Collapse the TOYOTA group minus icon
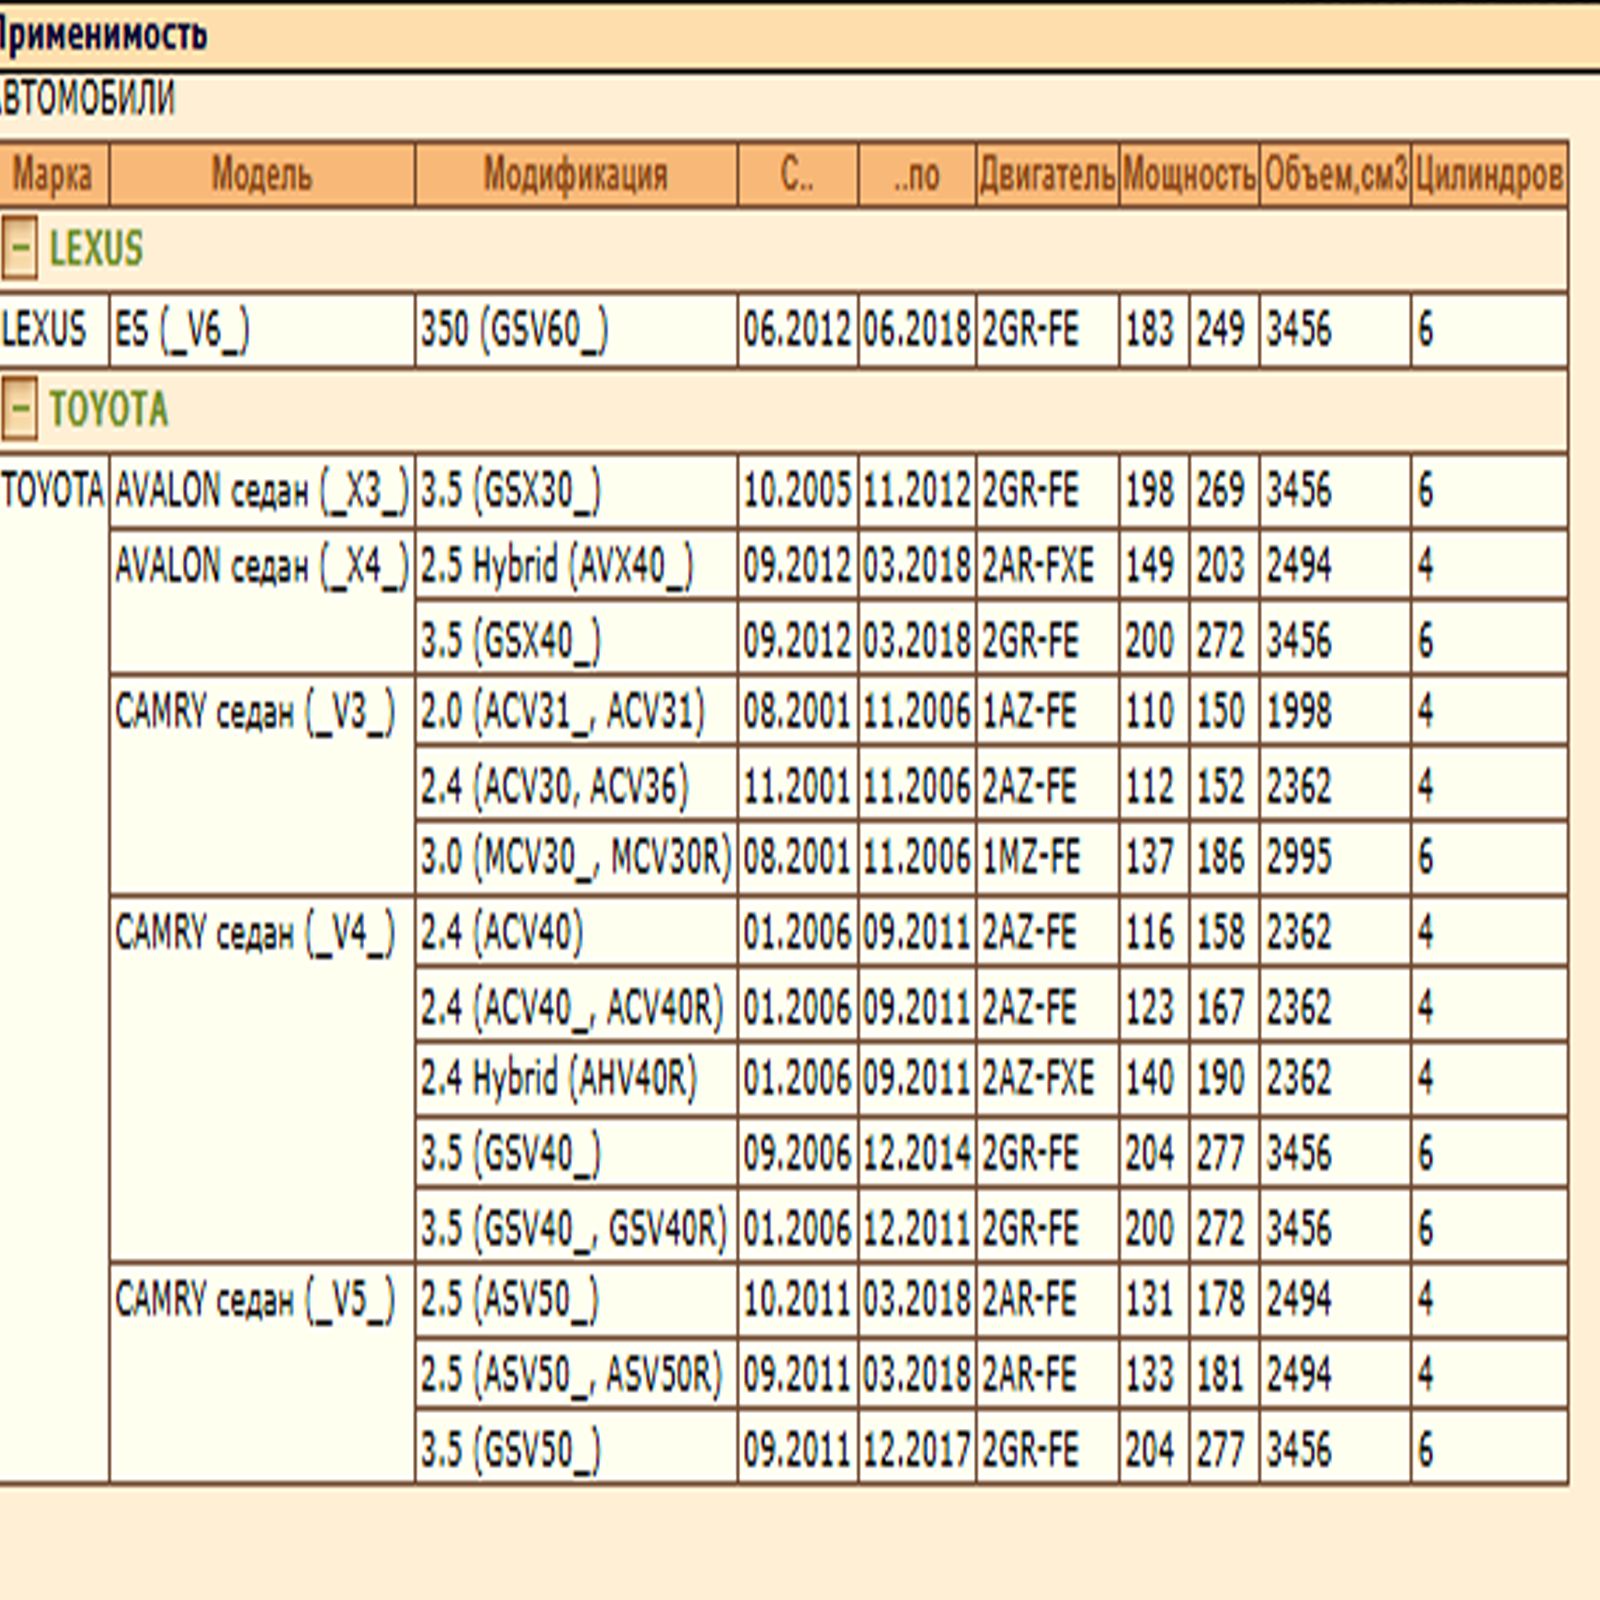The width and height of the screenshot is (1600, 1600). [19, 409]
